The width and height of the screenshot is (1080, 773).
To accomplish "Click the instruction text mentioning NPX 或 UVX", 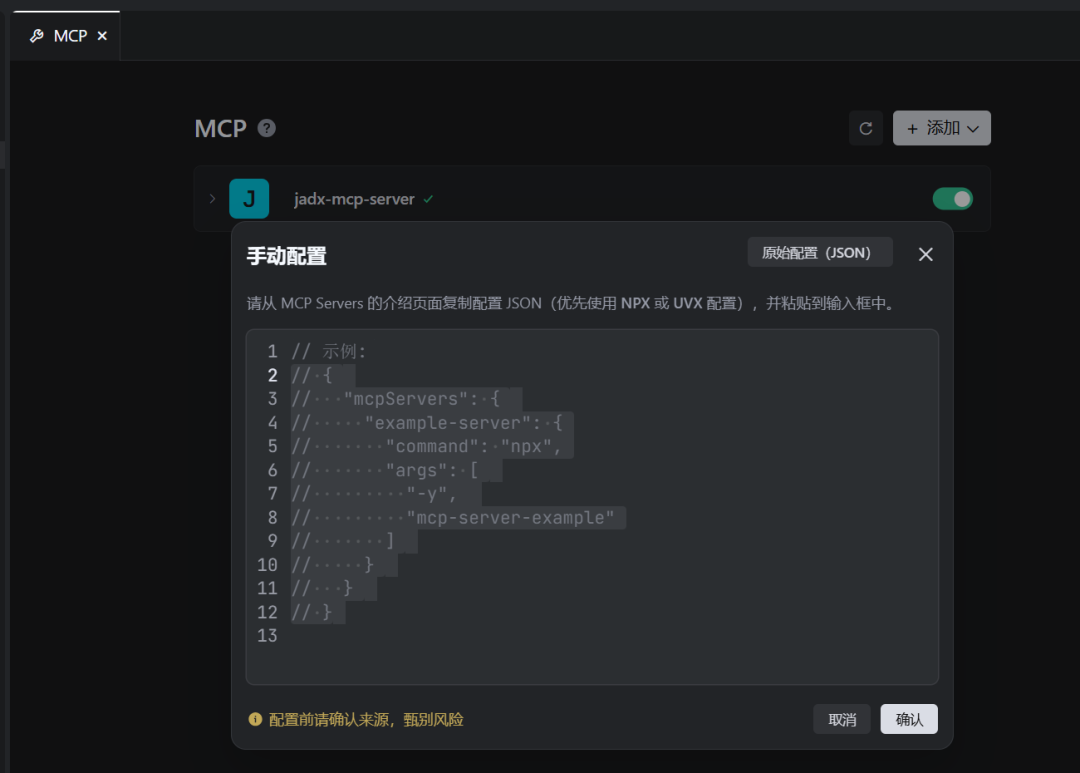I will (570, 303).
